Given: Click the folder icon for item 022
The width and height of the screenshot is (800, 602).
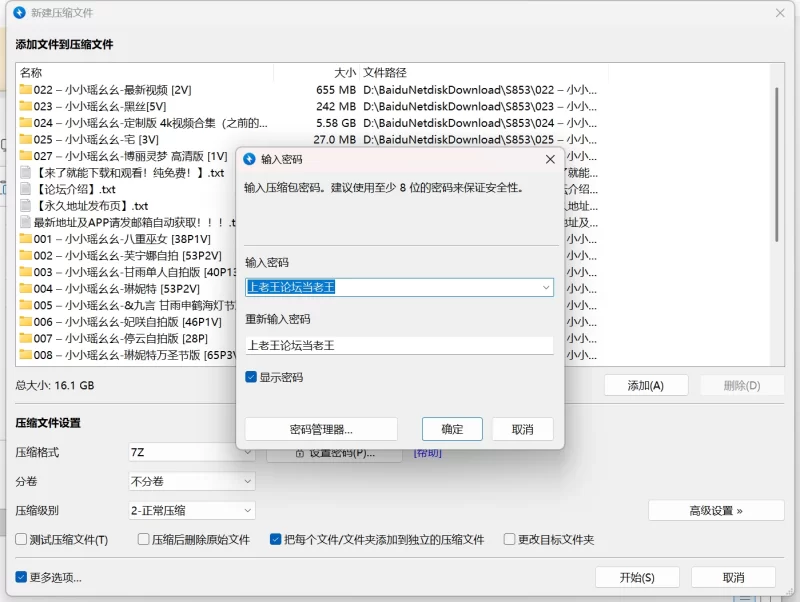Looking at the screenshot, I should coord(26,90).
